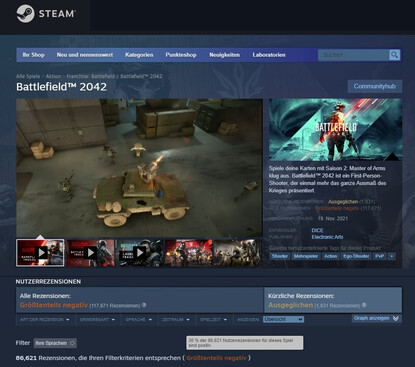This screenshot has height=367, width=415.
Task: Play the second trailer thumbnail
Action: click(x=90, y=253)
